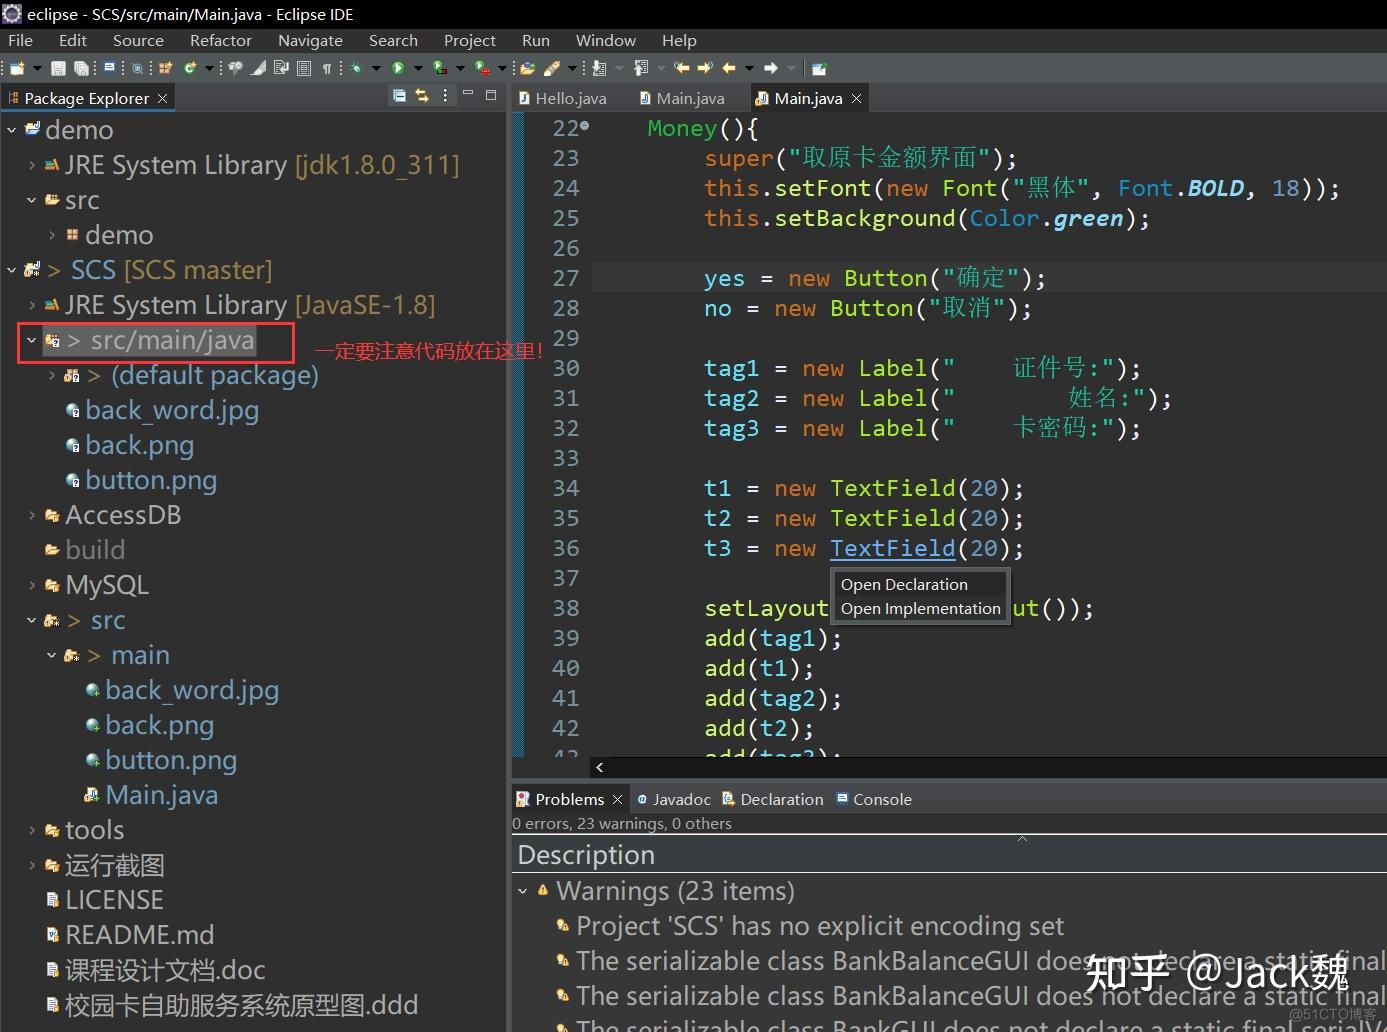Switch to the Hello.java editor tab

[x=563, y=98]
